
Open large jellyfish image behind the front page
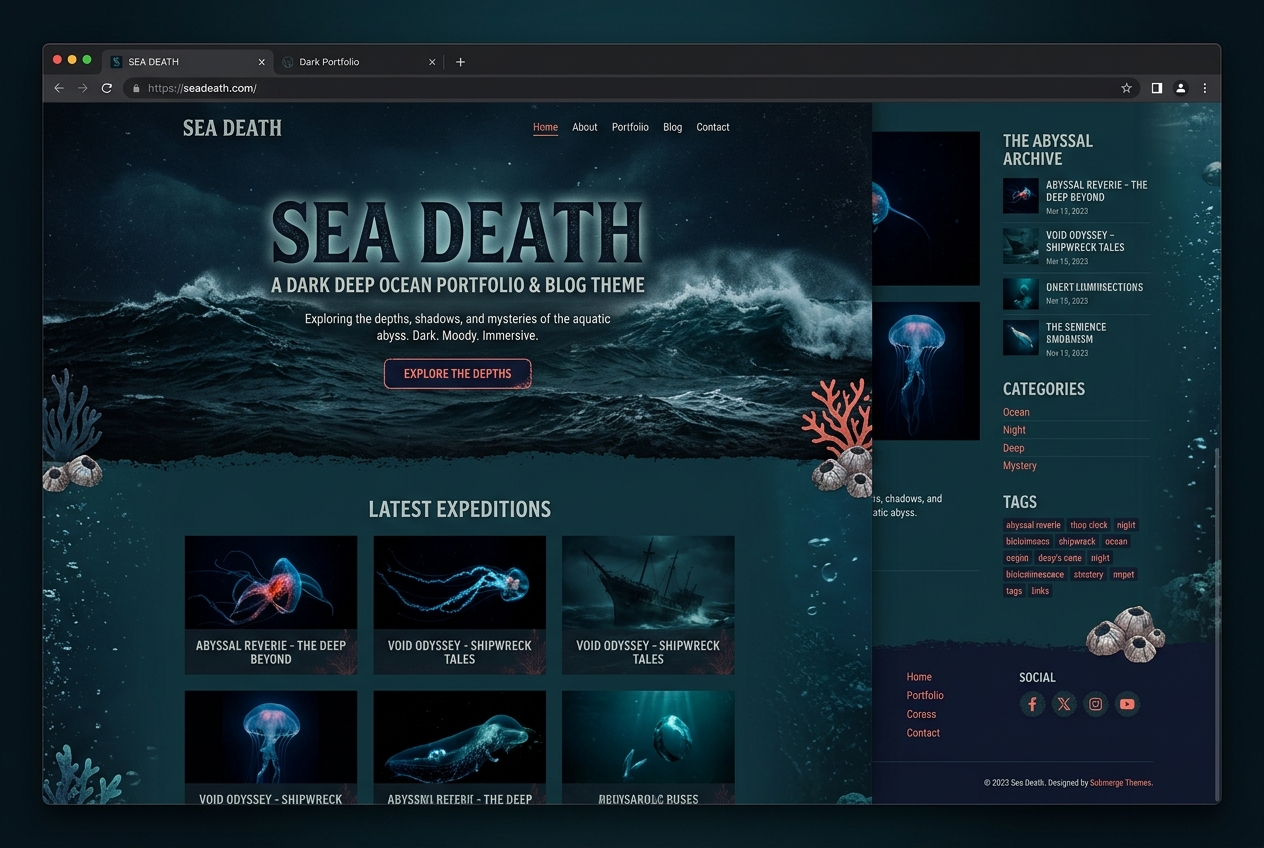pos(926,371)
